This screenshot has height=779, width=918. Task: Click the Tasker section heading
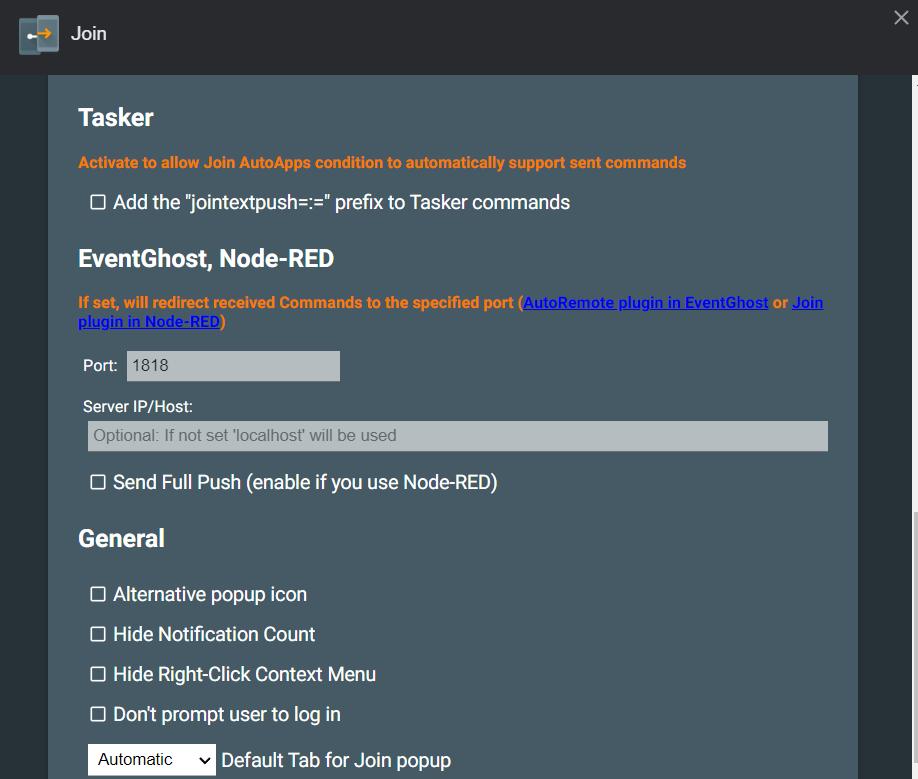116,118
